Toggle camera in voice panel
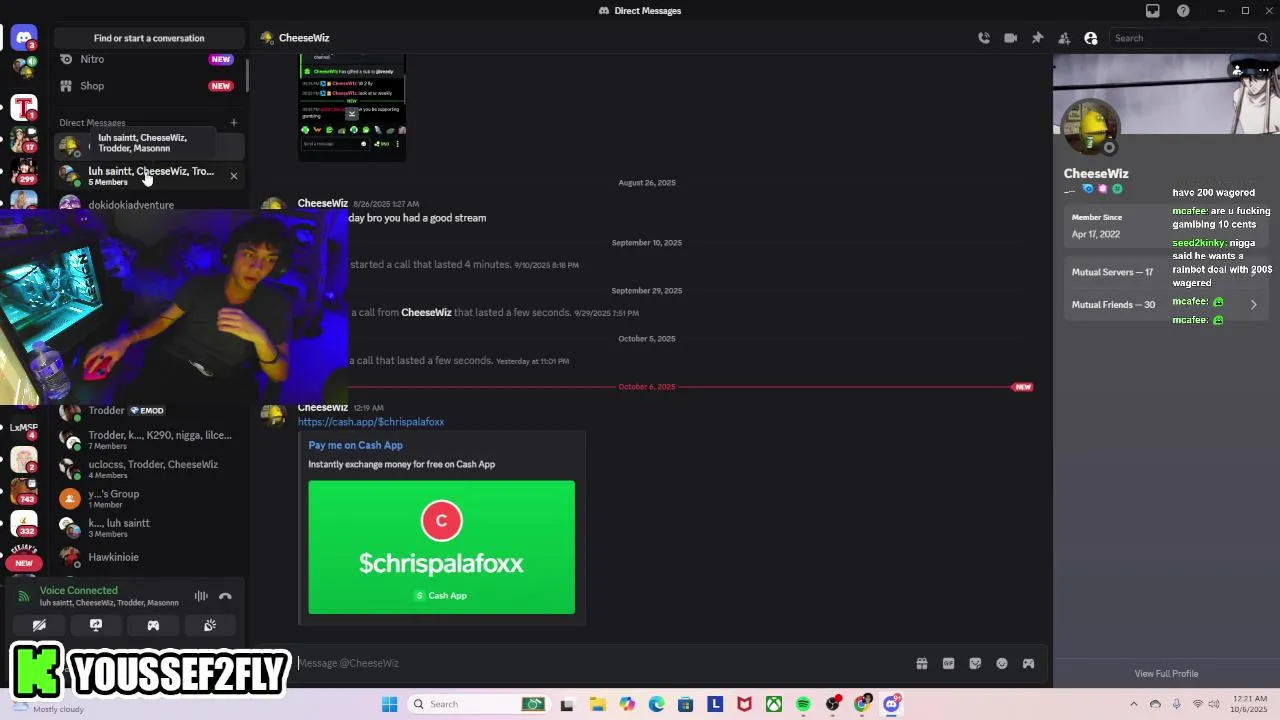 coord(39,625)
